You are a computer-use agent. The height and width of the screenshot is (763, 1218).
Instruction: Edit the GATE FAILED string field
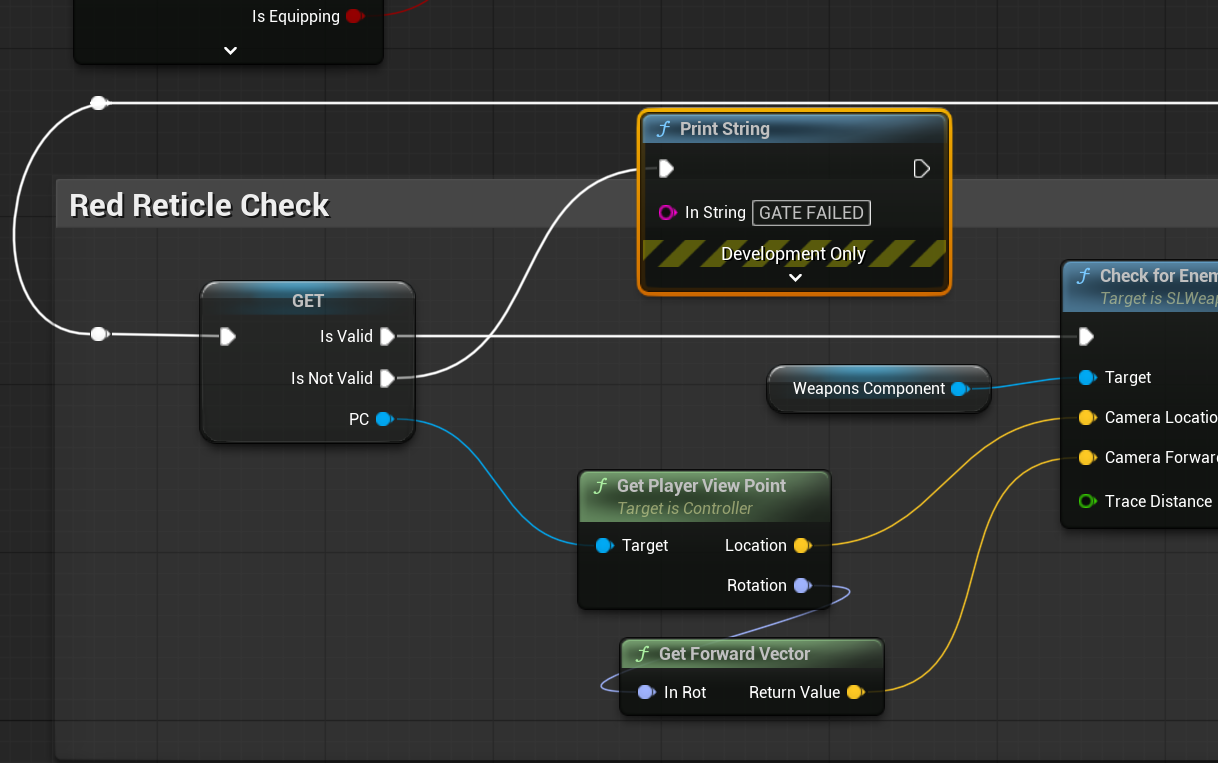point(811,212)
